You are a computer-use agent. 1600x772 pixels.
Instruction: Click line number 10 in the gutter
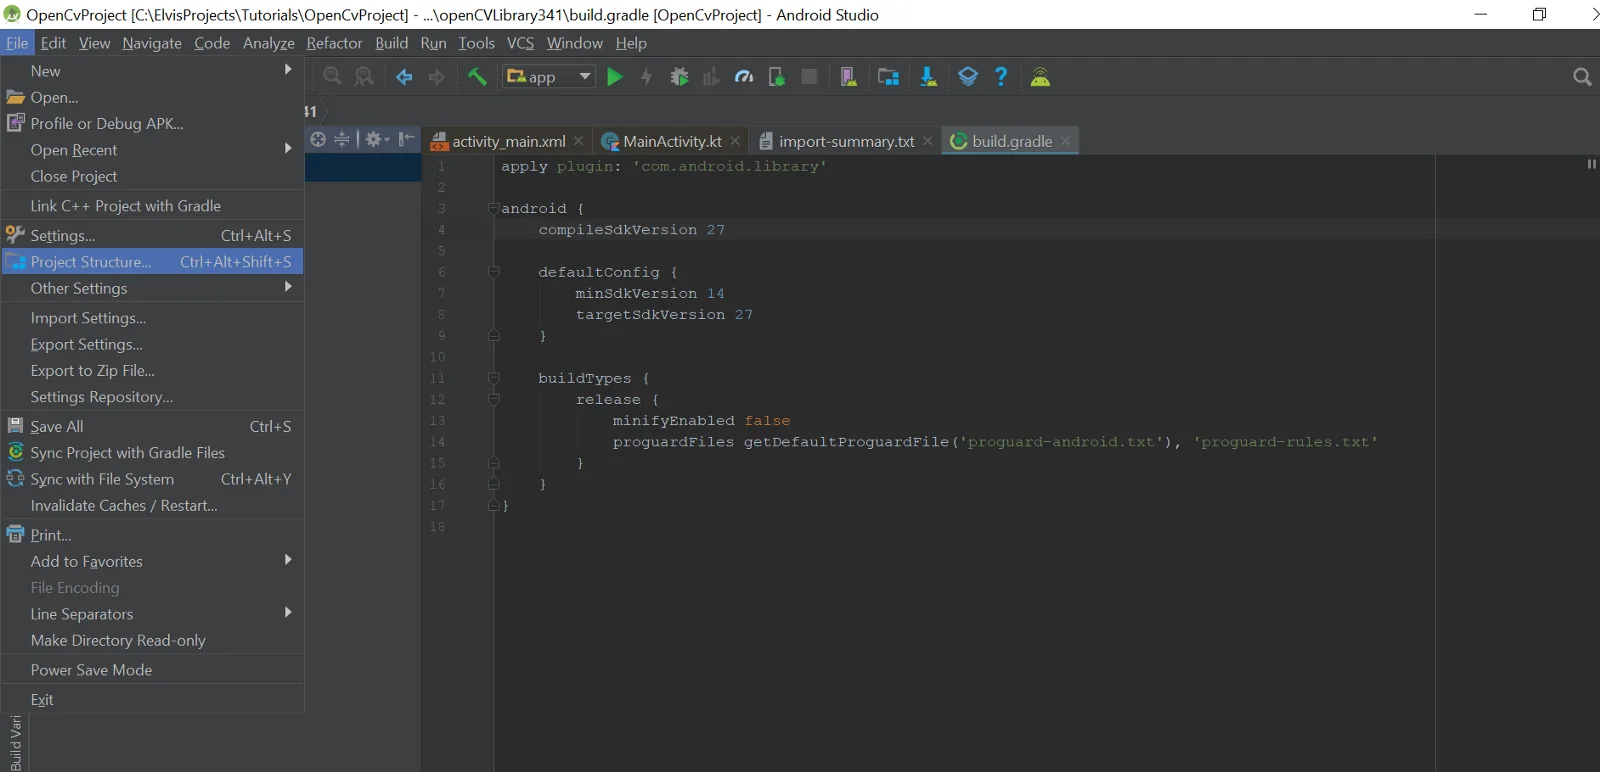click(437, 357)
